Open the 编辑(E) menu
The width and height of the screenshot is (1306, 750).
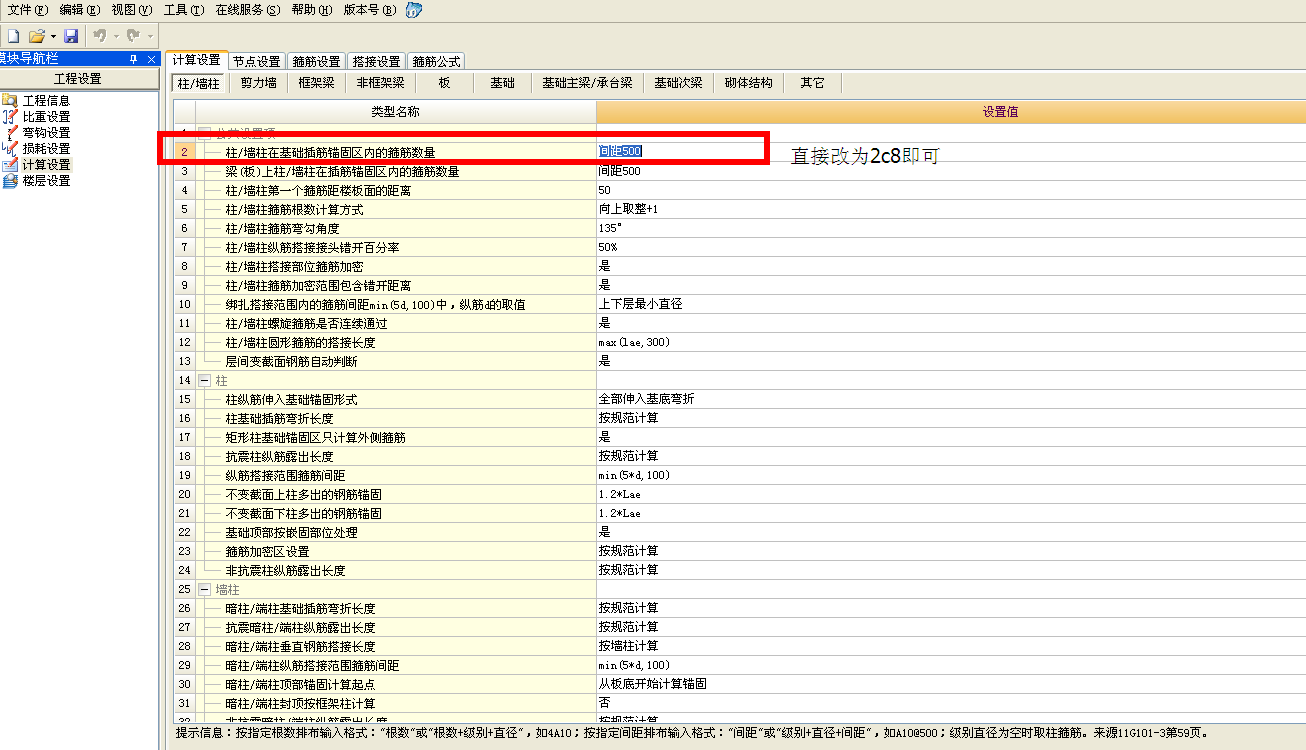click(79, 10)
